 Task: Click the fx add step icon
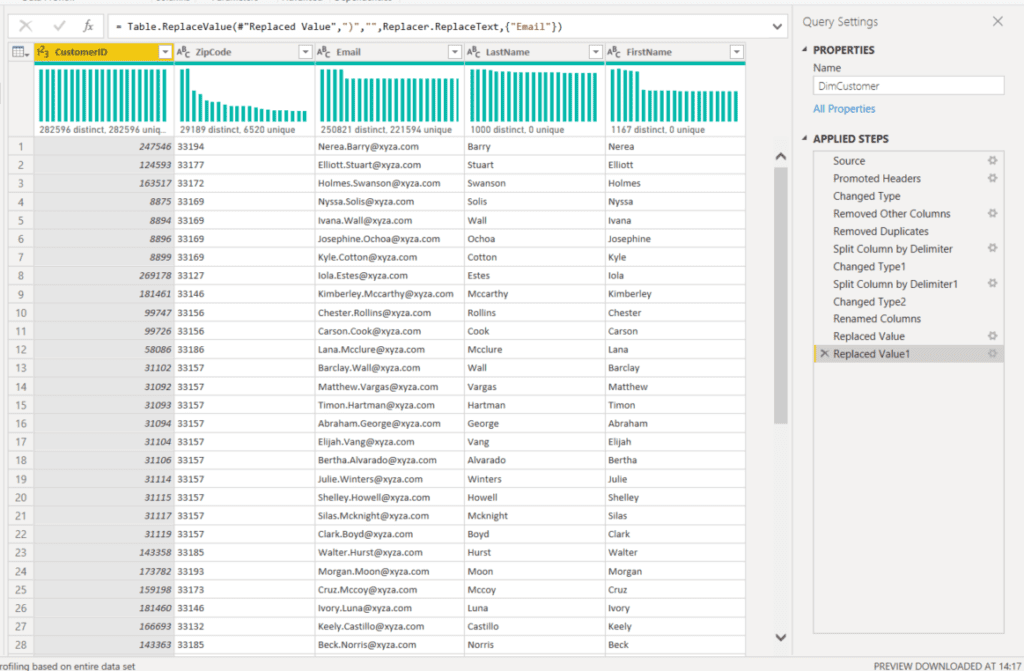pyautogui.click(x=88, y=26)
